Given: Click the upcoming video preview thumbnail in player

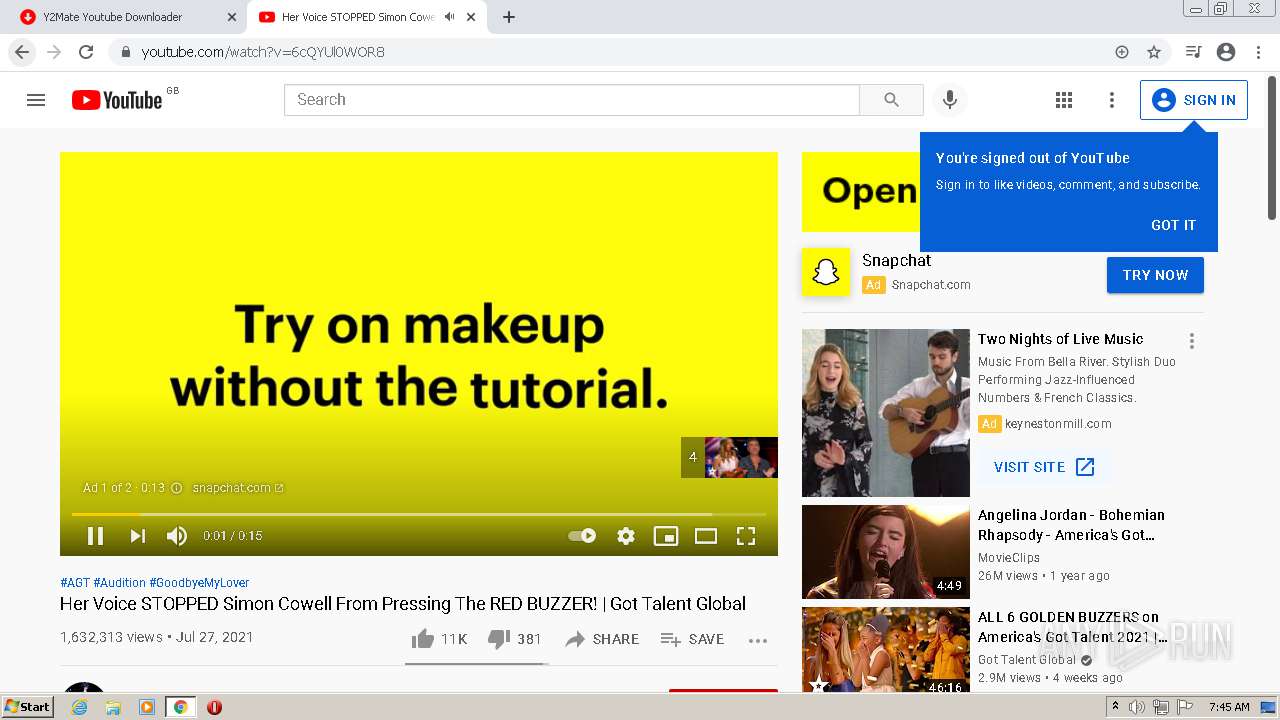Looking at the screenshot, I should pos(741,457).
